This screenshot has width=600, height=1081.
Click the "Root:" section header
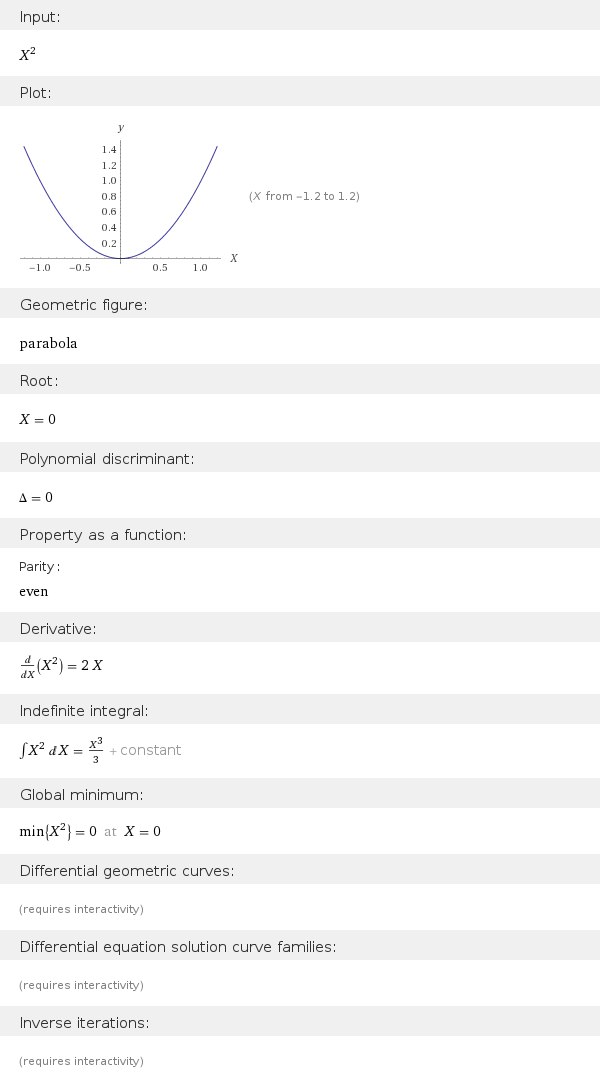pyautogui.click(x=39, y=381)
